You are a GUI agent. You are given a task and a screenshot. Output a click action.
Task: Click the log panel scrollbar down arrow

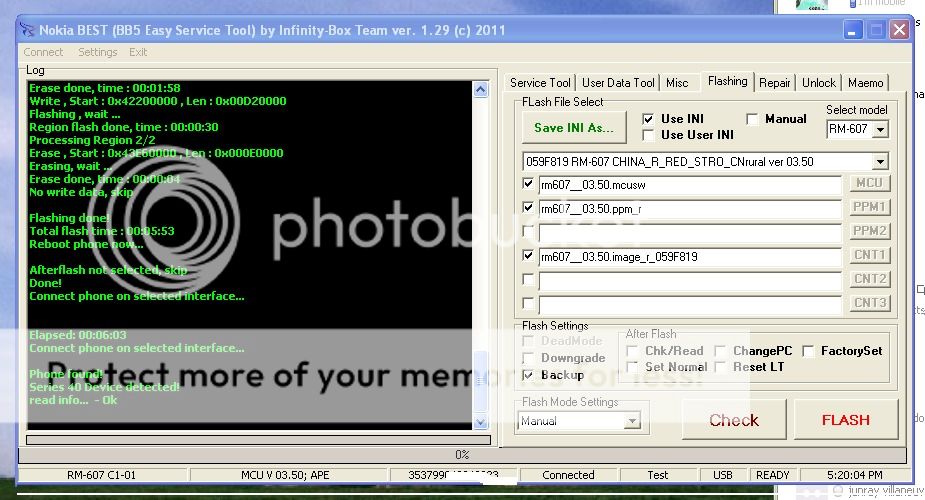[x=479, y=422]
